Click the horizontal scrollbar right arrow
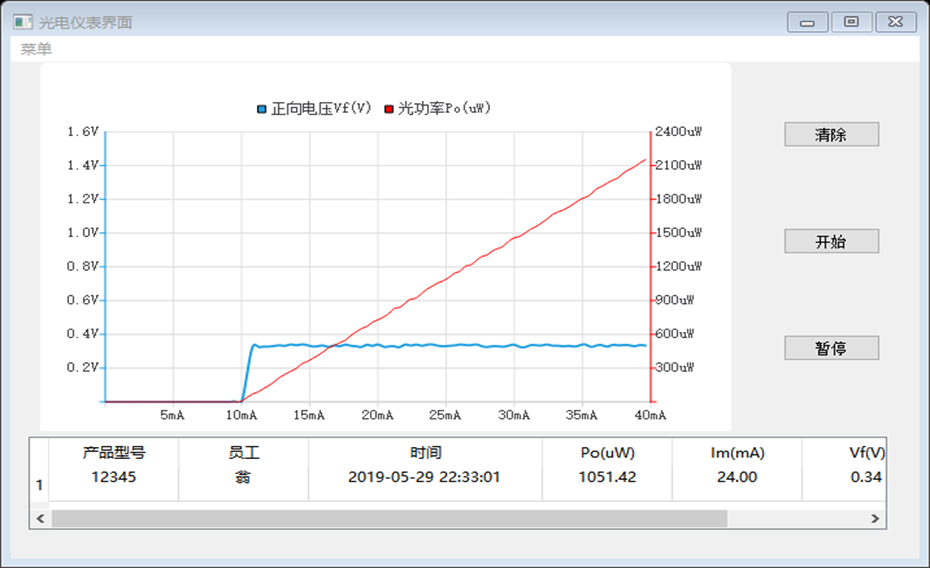930x568 pixels. 875,519
